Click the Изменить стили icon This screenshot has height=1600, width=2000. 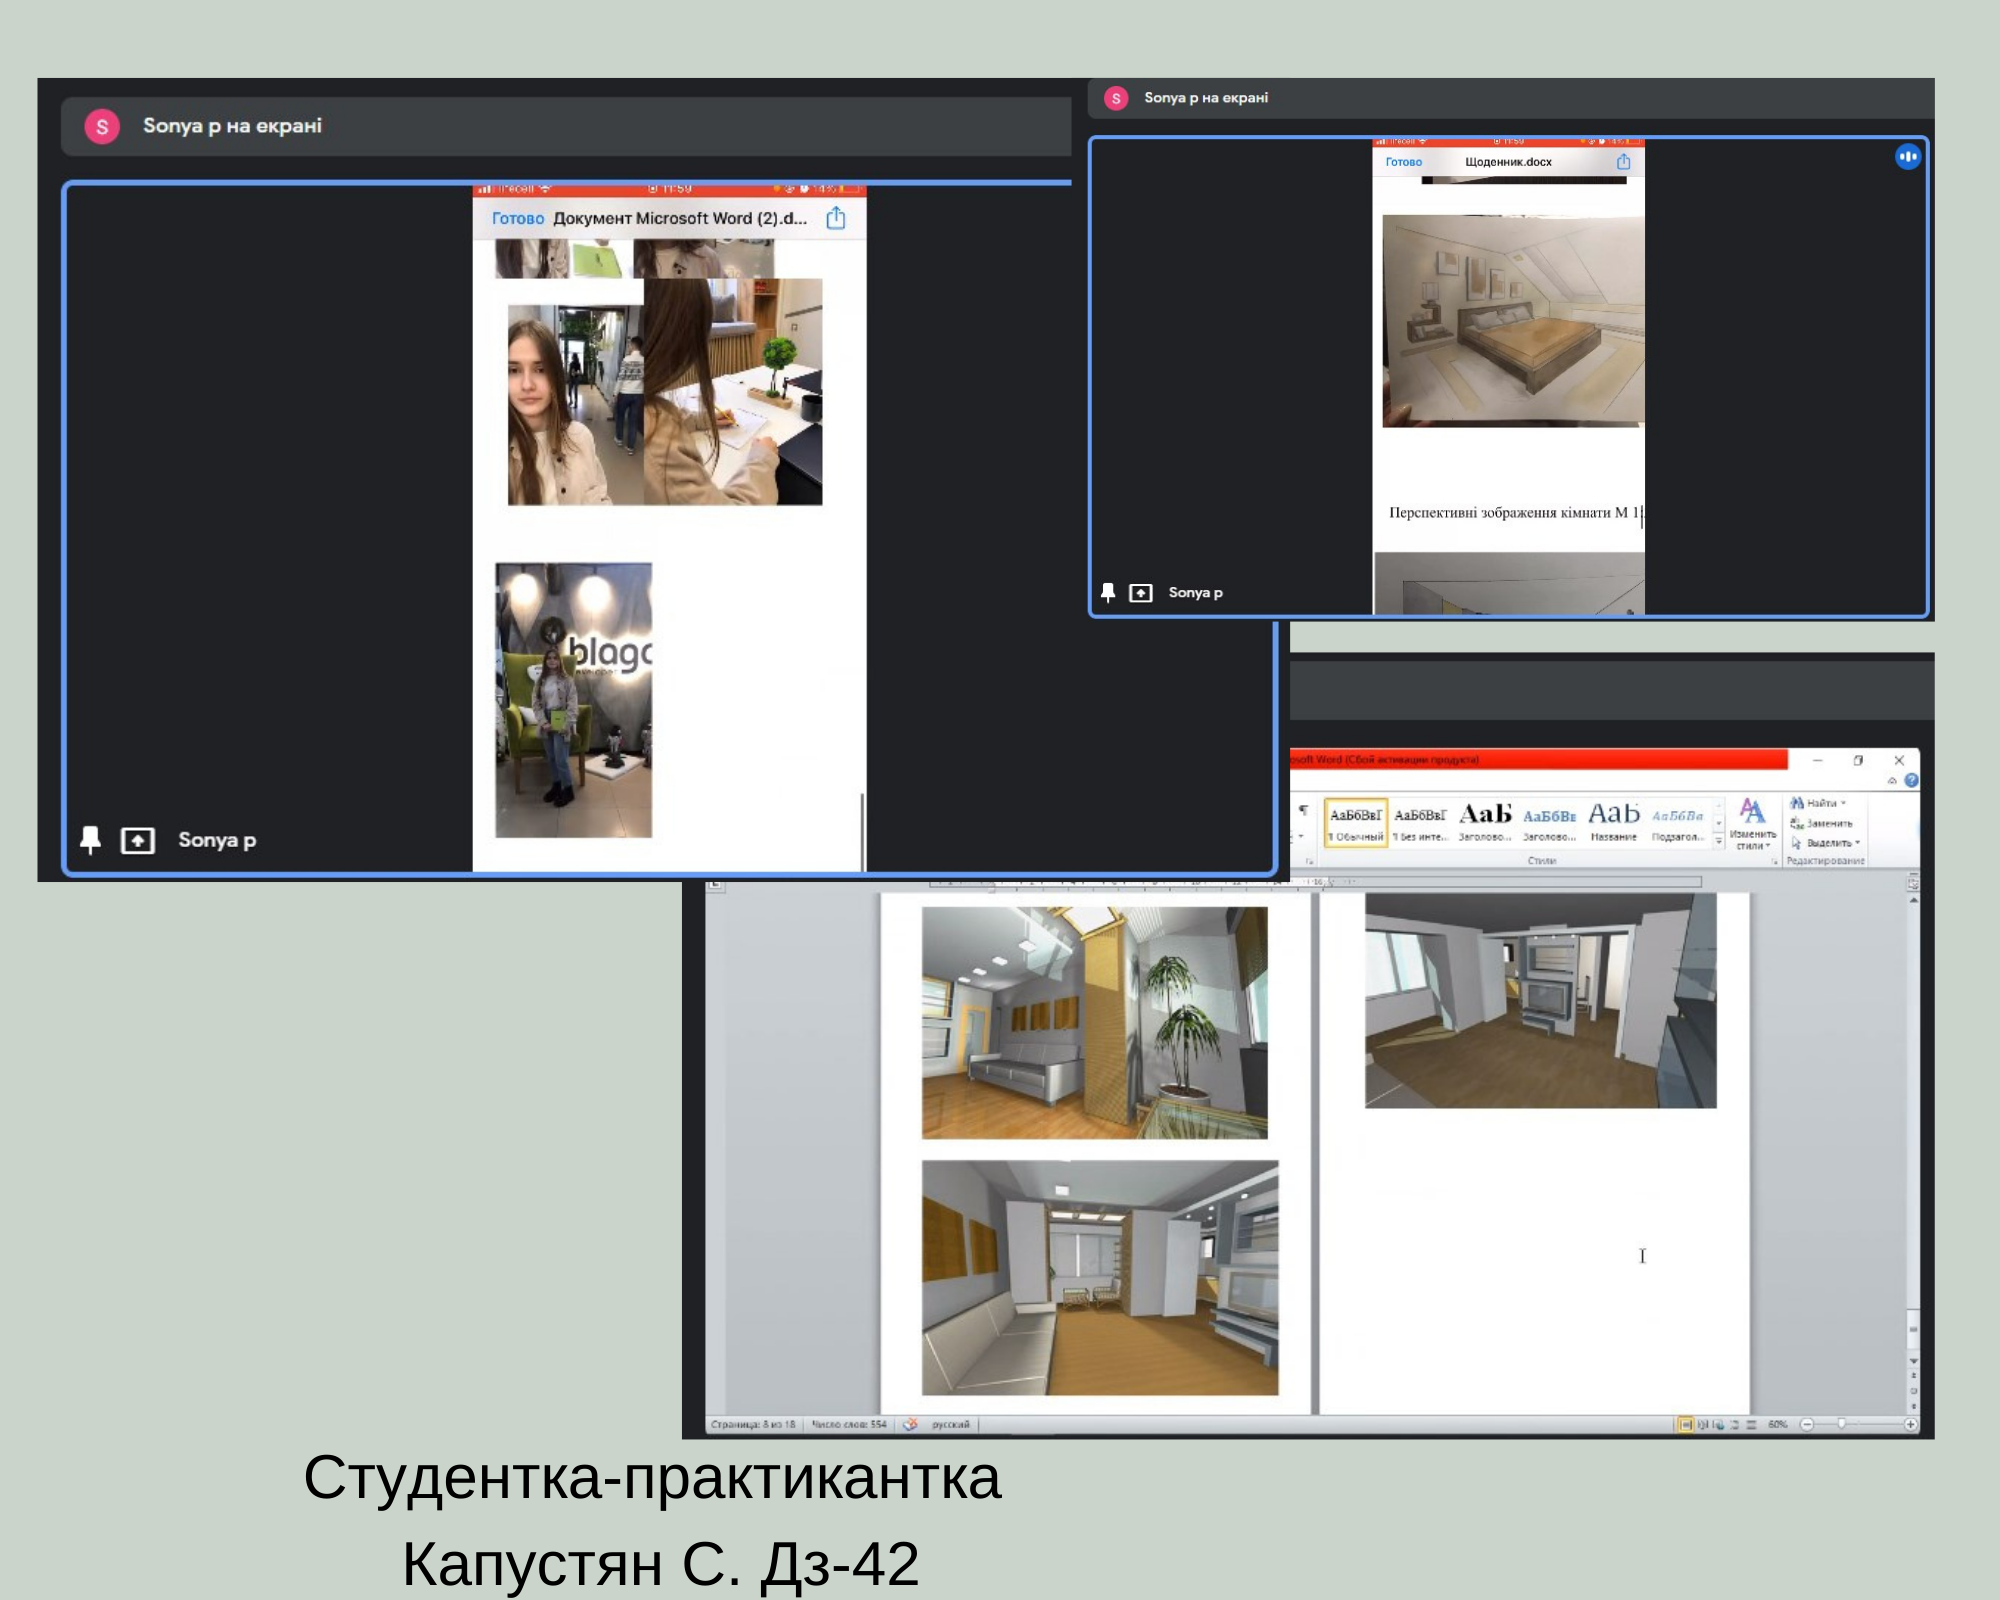1752,812
